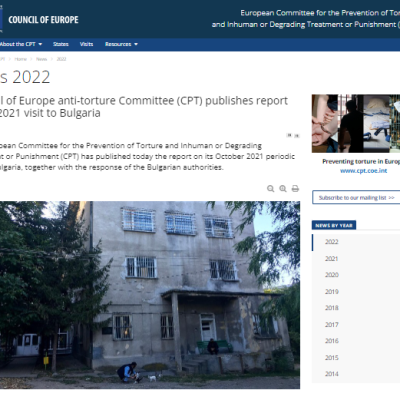Click the NEWS BY YEAR heading
This screenshot has height=400, width=400.
[x=334, y=225]
